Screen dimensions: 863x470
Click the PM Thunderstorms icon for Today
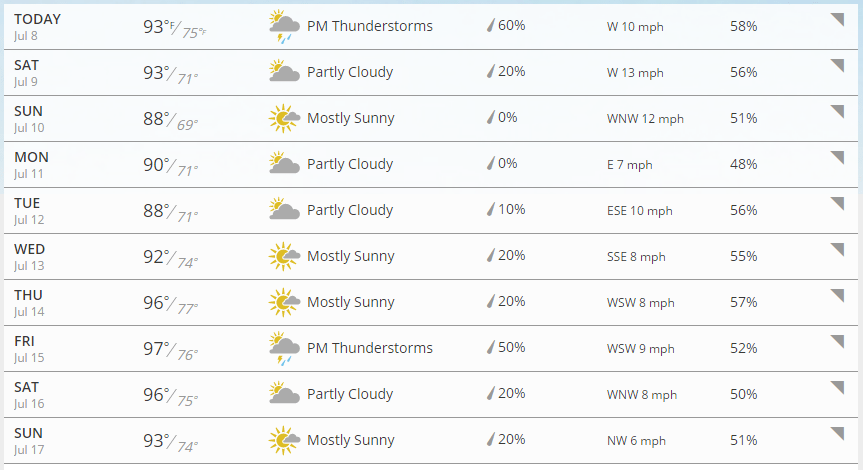[284, 26]
